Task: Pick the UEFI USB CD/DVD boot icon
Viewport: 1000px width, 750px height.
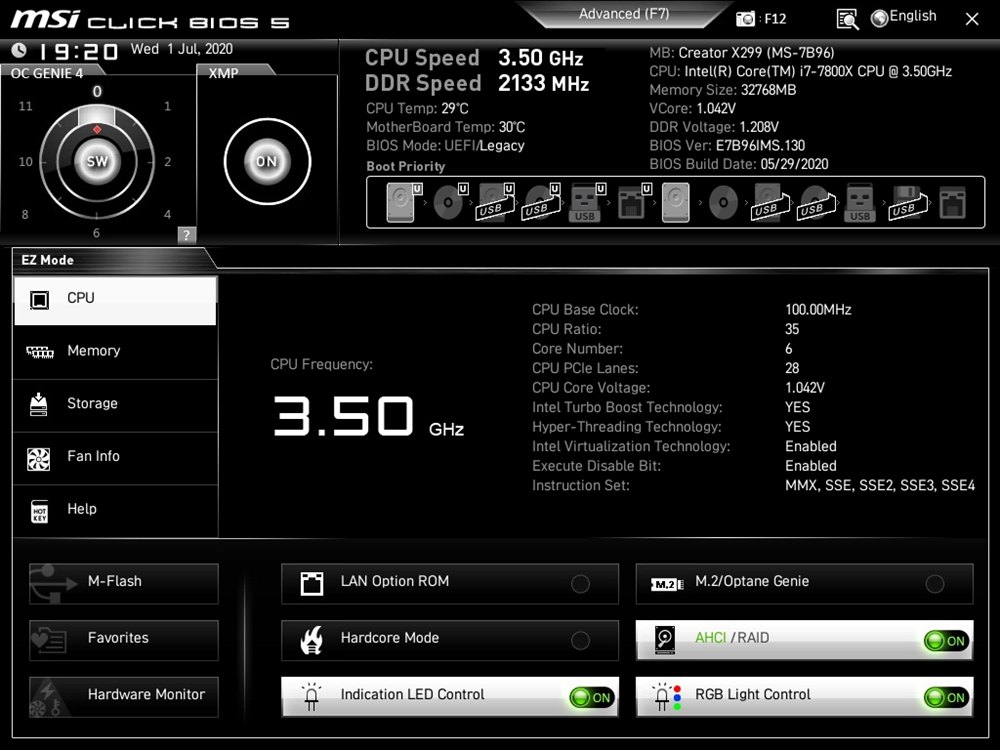Action: pos(541,203)
